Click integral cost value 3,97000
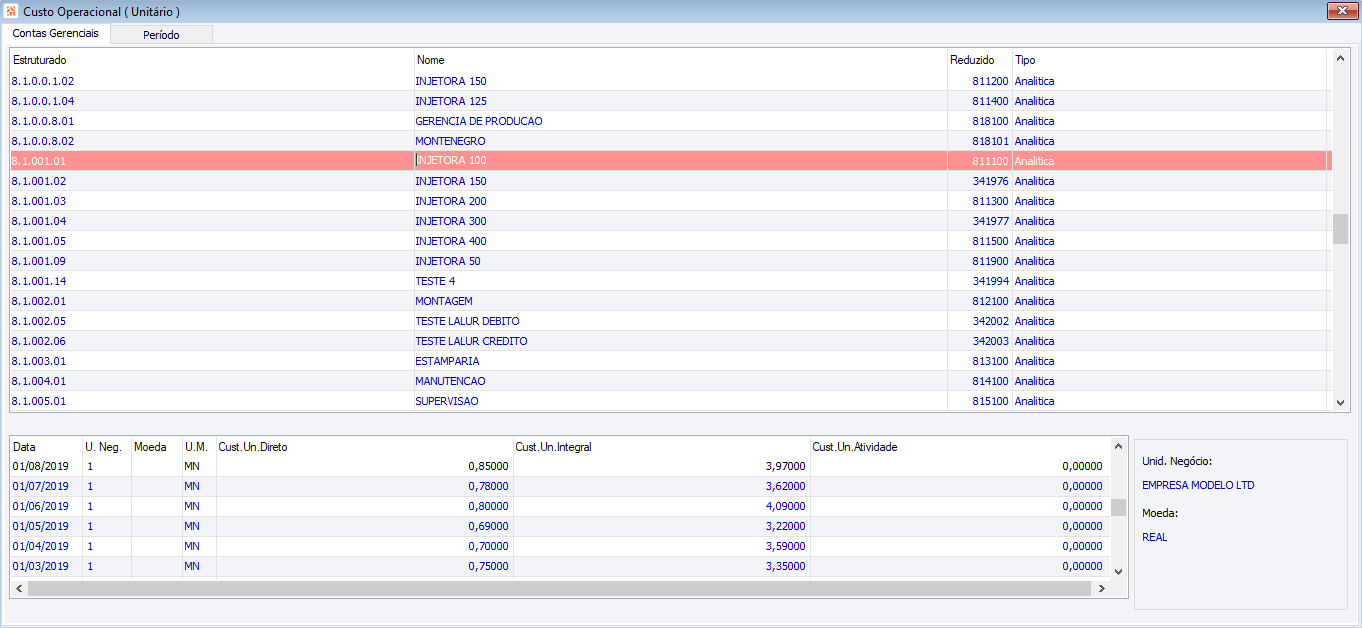Viewport: 1362px width, 628px height. (x=785, y=466)
